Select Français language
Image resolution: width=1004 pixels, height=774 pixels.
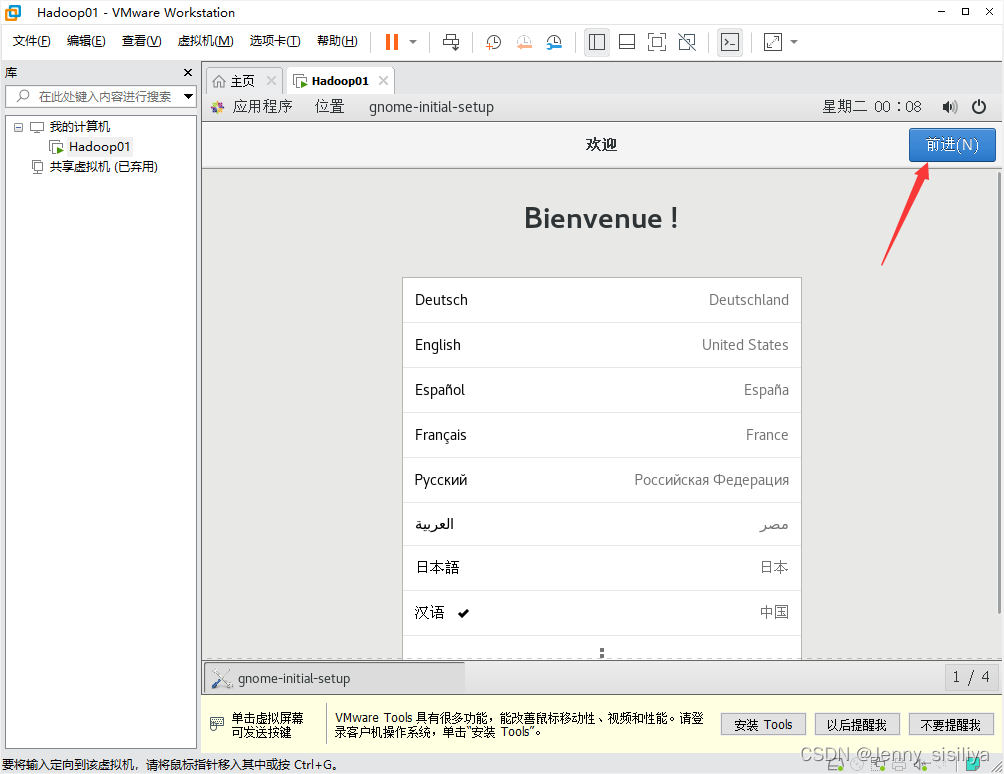(x=602, y=435)
